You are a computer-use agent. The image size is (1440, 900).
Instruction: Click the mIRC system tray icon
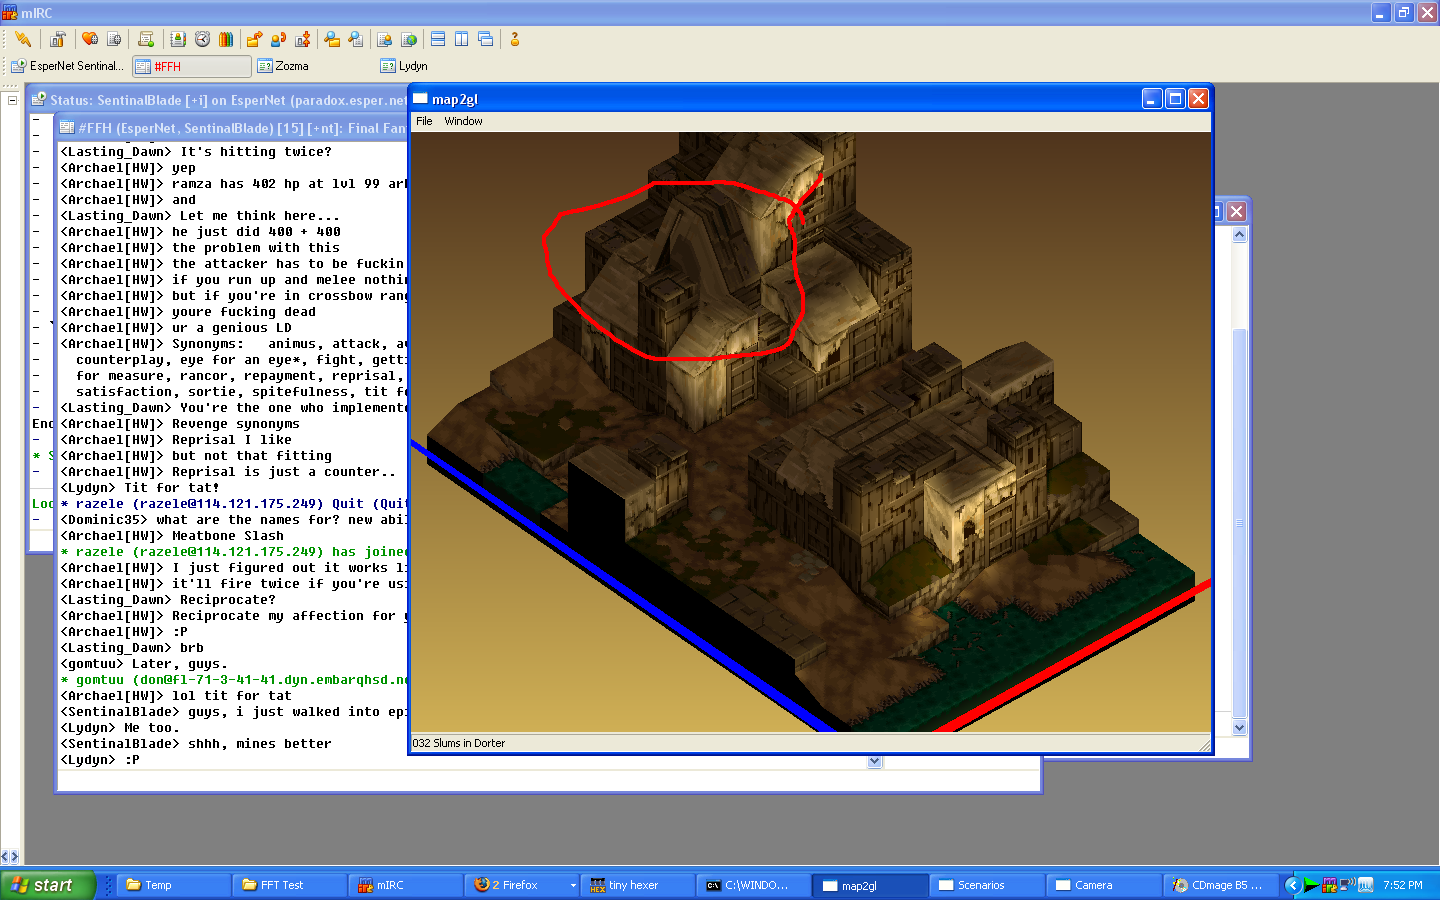click(x=1329, y=885)
